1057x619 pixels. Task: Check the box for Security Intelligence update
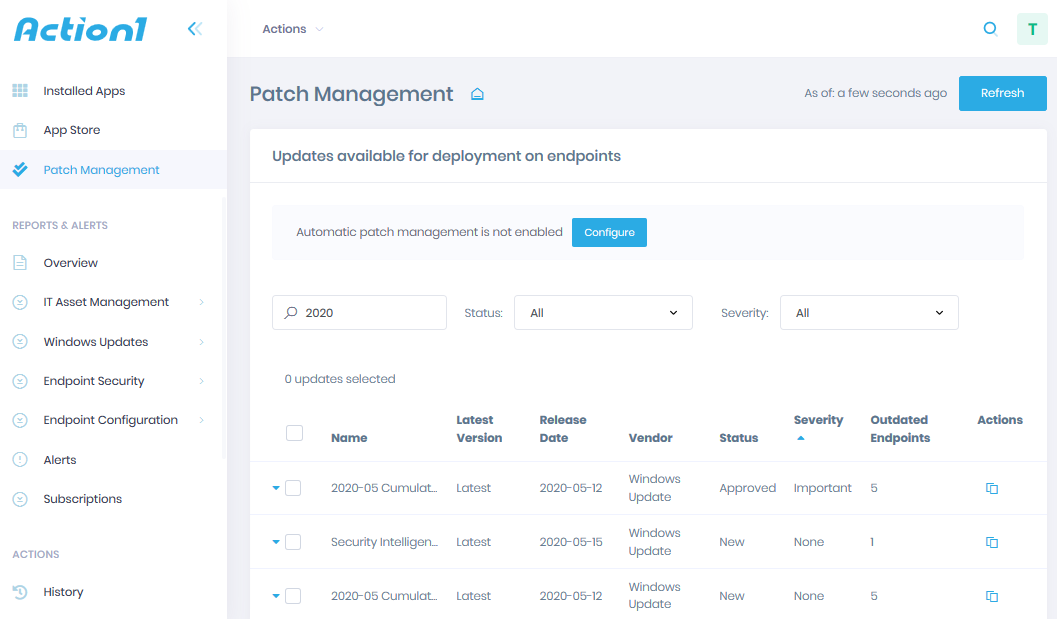pyautogui.click(x=293, y=542)
